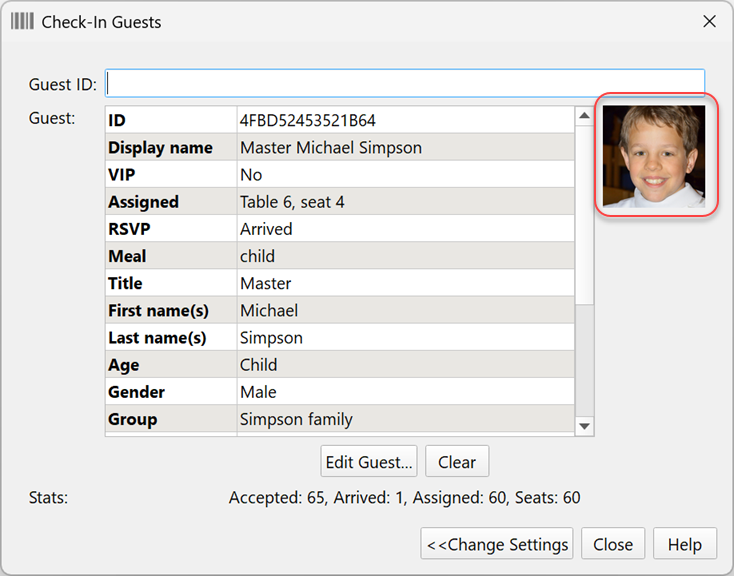Click the 'Meal' row header
This screenshot has height=576, width=734.
tap(171, 256)
